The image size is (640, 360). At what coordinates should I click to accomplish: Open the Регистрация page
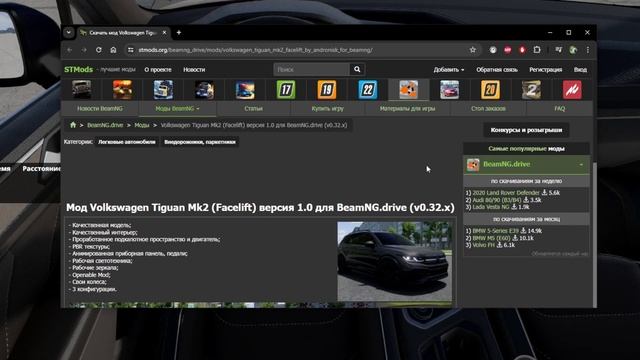[545, 69]
